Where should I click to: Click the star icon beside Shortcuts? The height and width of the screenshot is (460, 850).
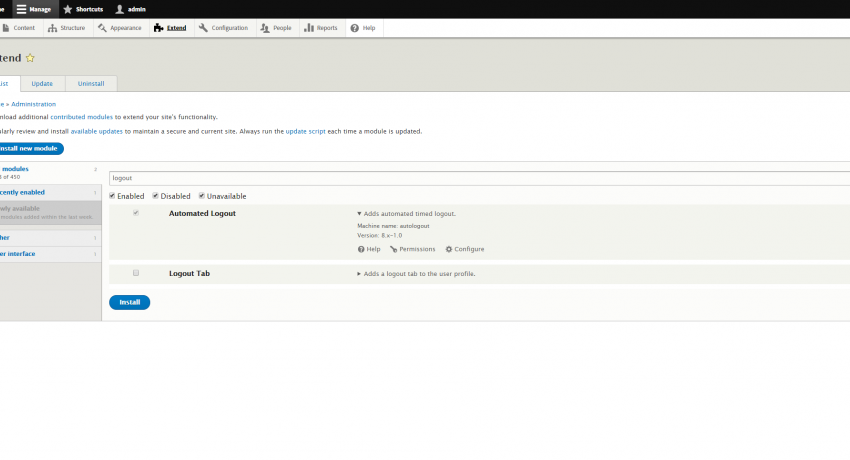coord(68,9)
